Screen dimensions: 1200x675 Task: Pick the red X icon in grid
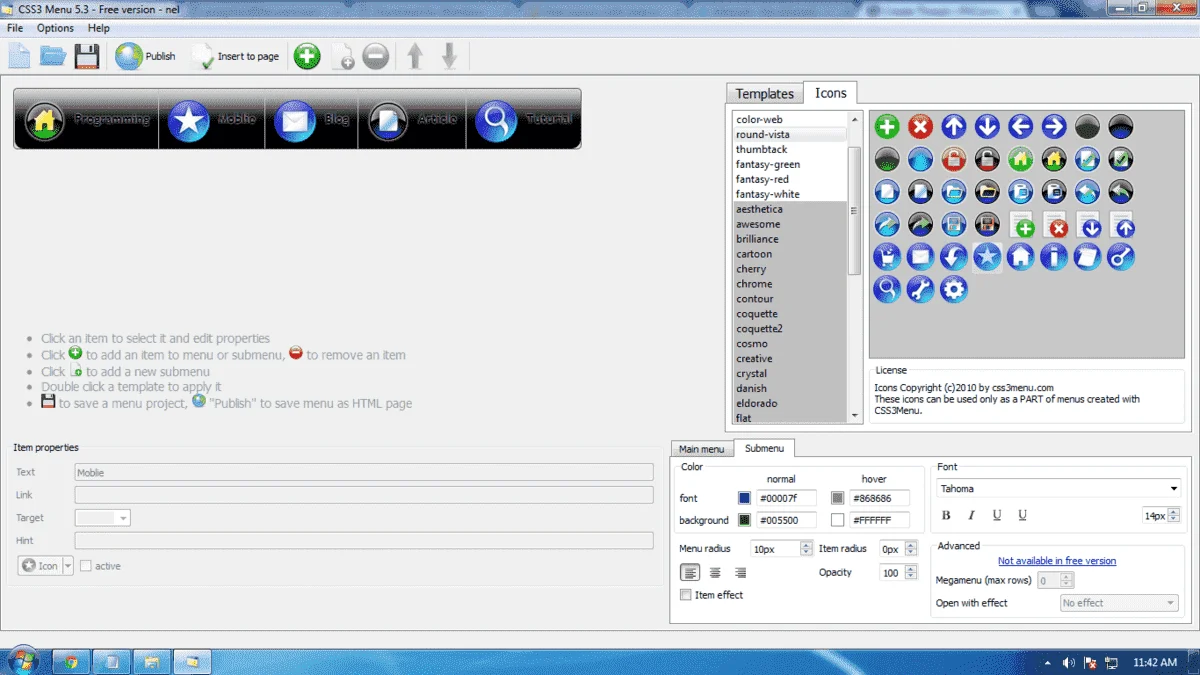click(x=920, y=126)
